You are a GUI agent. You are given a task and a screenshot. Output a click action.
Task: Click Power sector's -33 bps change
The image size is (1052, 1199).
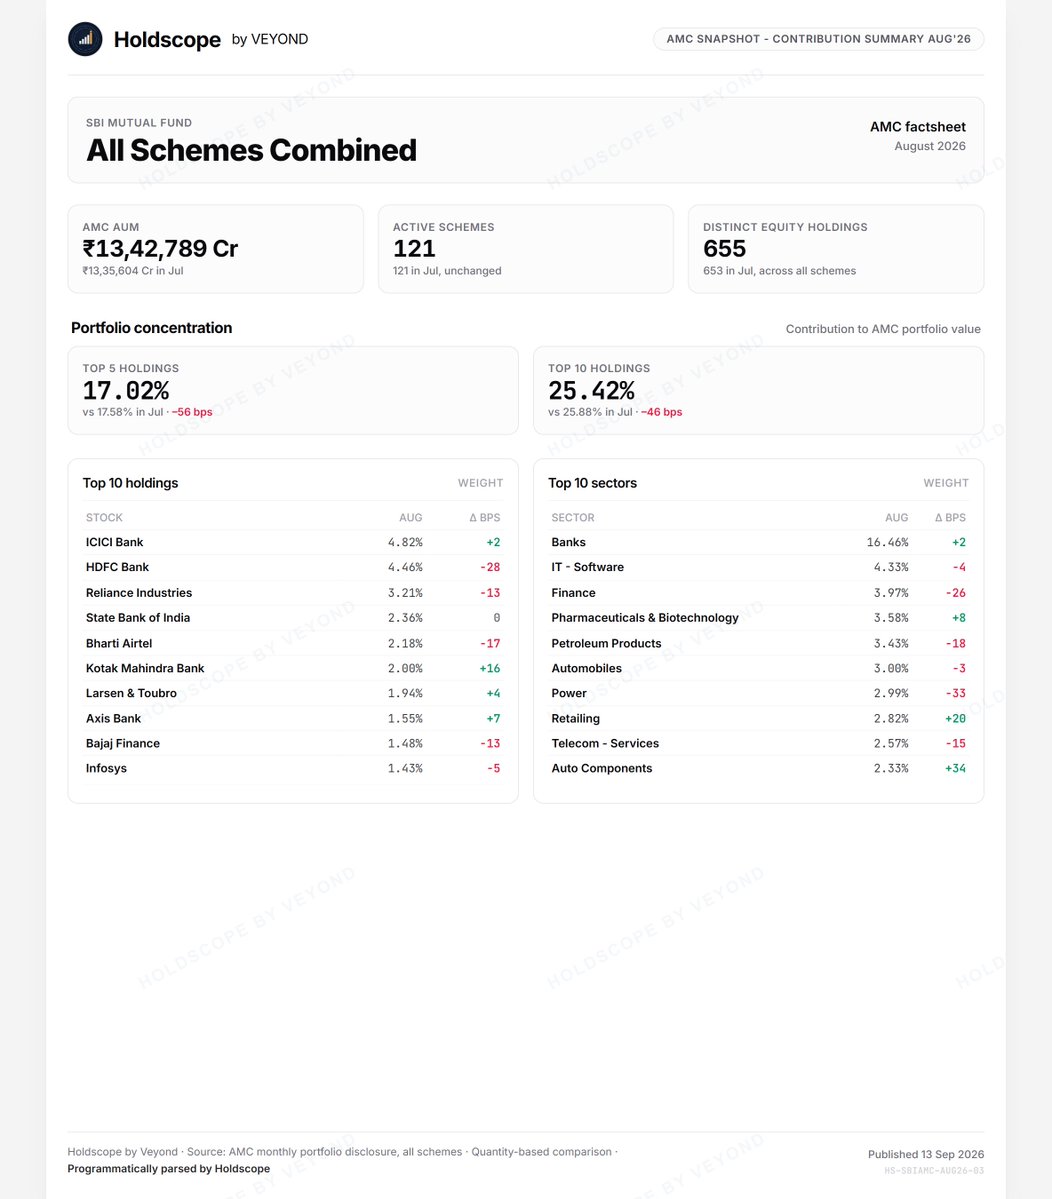[x=956, y=693]
